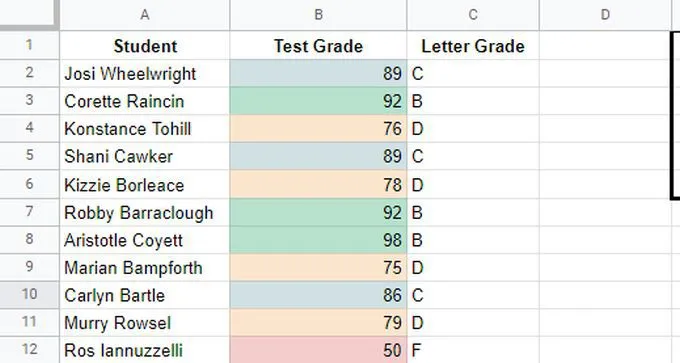Select column B header

click(x=318, y=15)
